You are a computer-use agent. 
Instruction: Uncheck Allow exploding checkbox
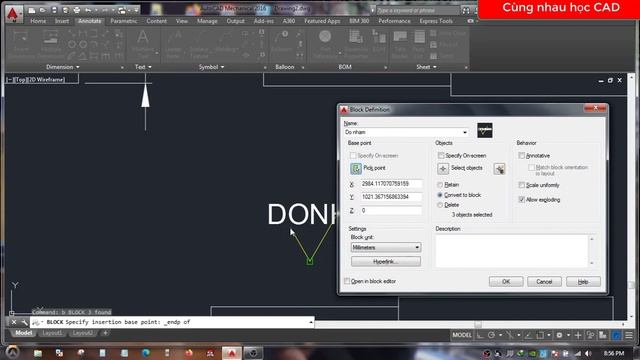coord(522,200)
